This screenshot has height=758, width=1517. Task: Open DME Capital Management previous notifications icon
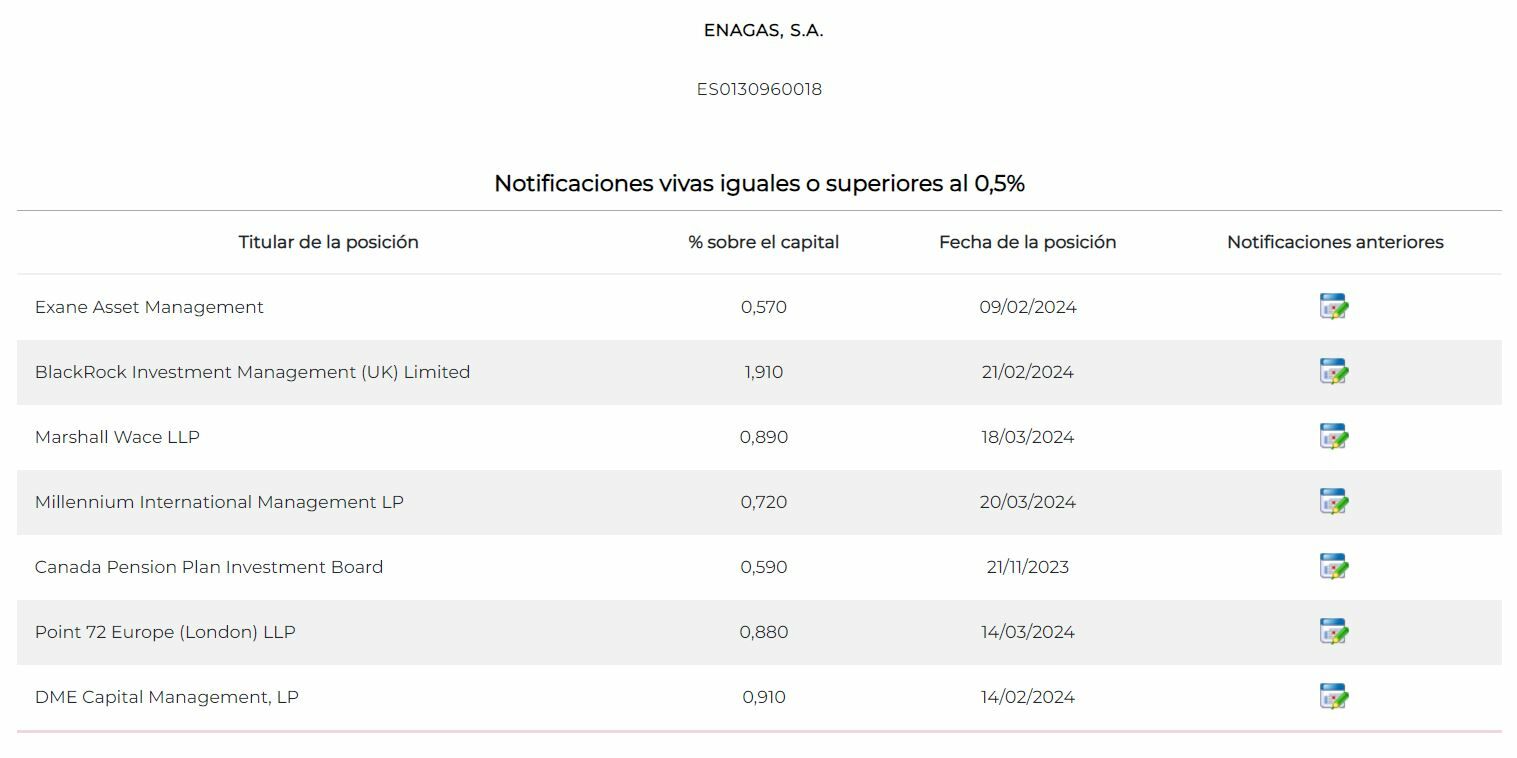pos(1334,697)
